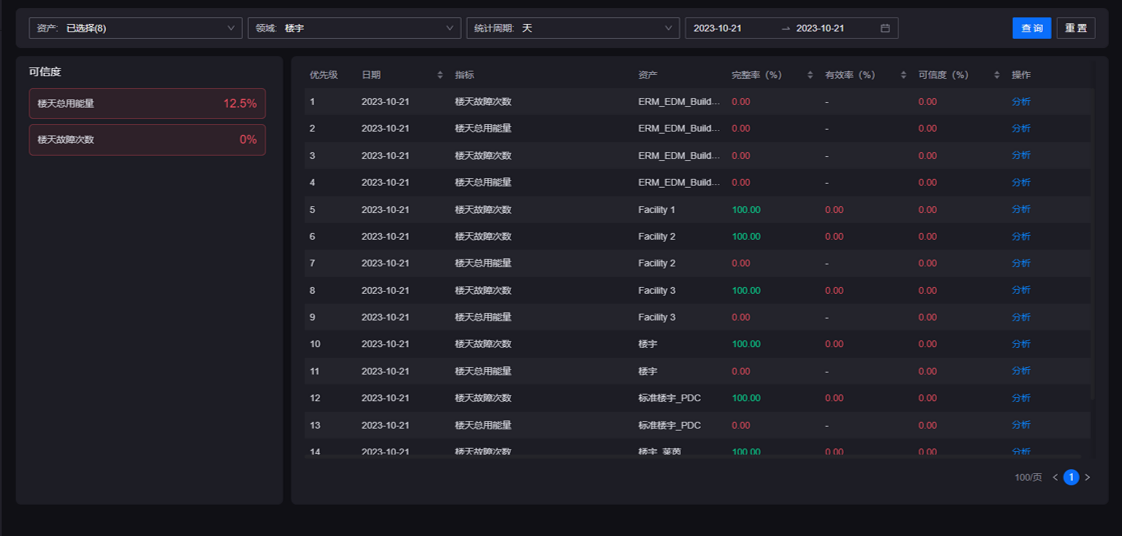The image size is (1122, 536).
Task: Click the 重置 reset button
Action: coord(1075,28)
